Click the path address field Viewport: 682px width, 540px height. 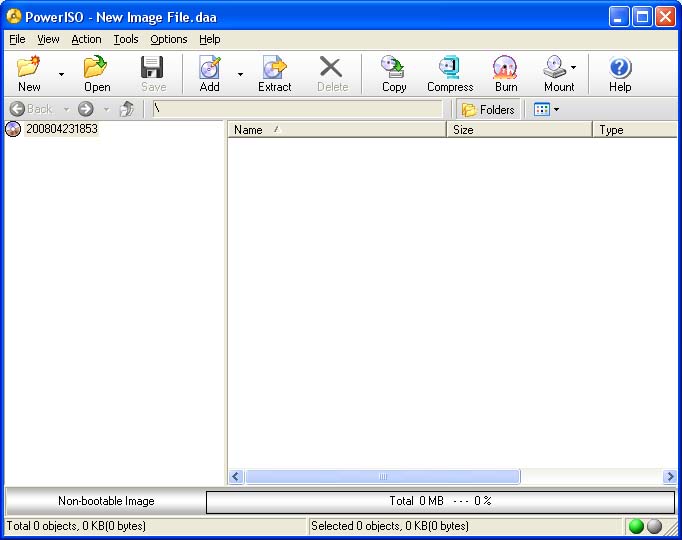point(298,109)
